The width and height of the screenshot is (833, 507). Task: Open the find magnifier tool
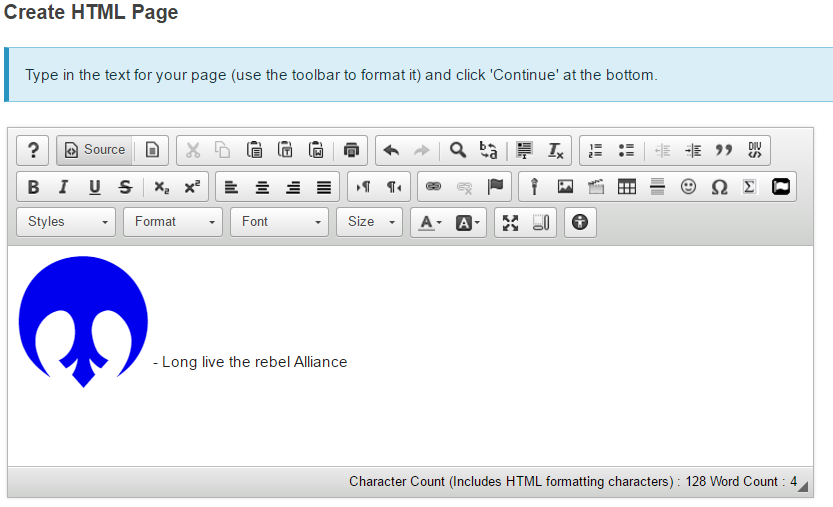click(457, 150)
